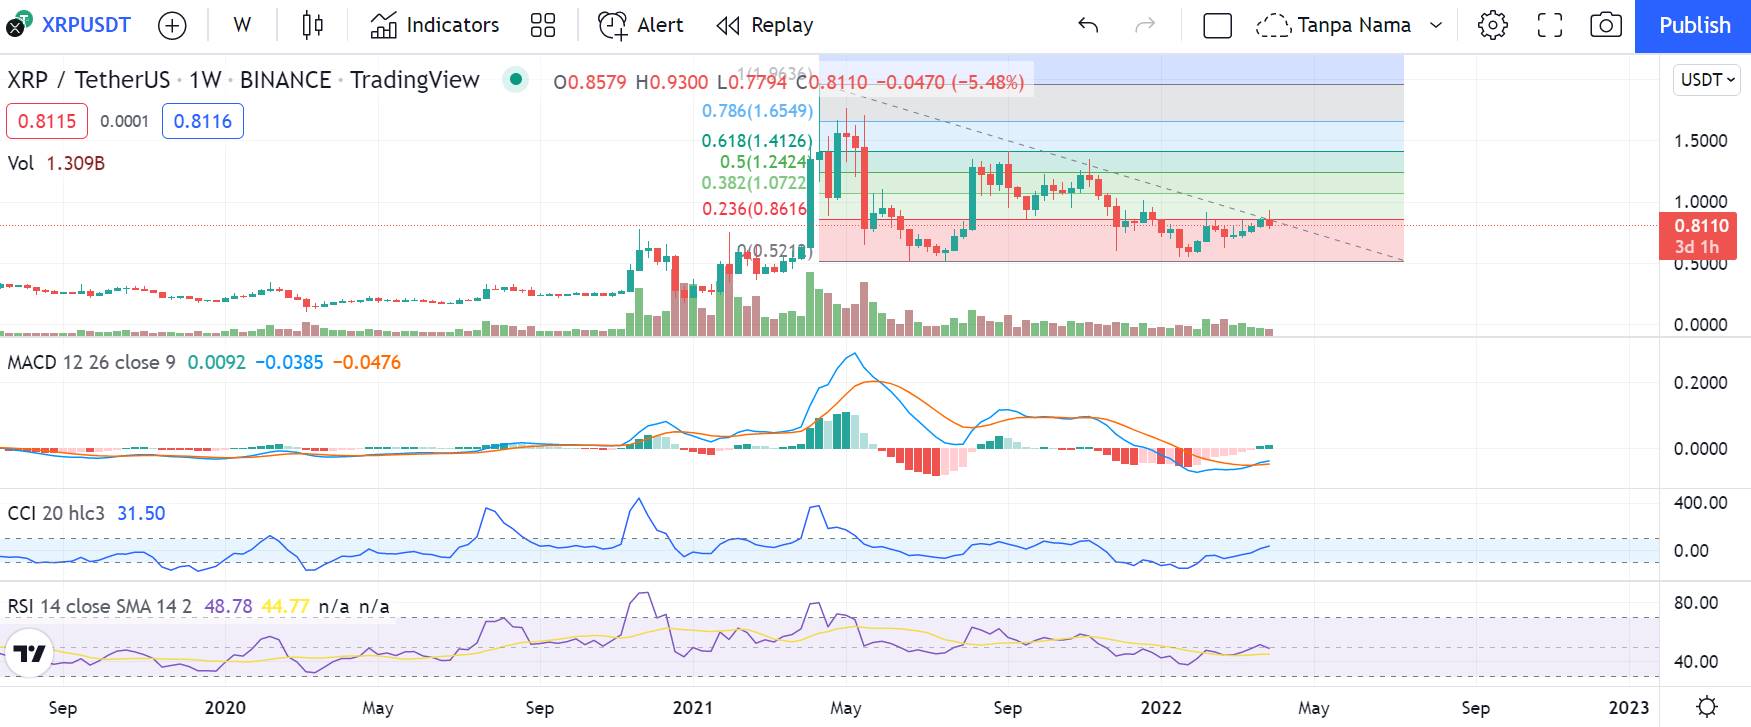Click the 2022 label on the time axis
Screen dimensions: 1751x727
coord(1161,708)
